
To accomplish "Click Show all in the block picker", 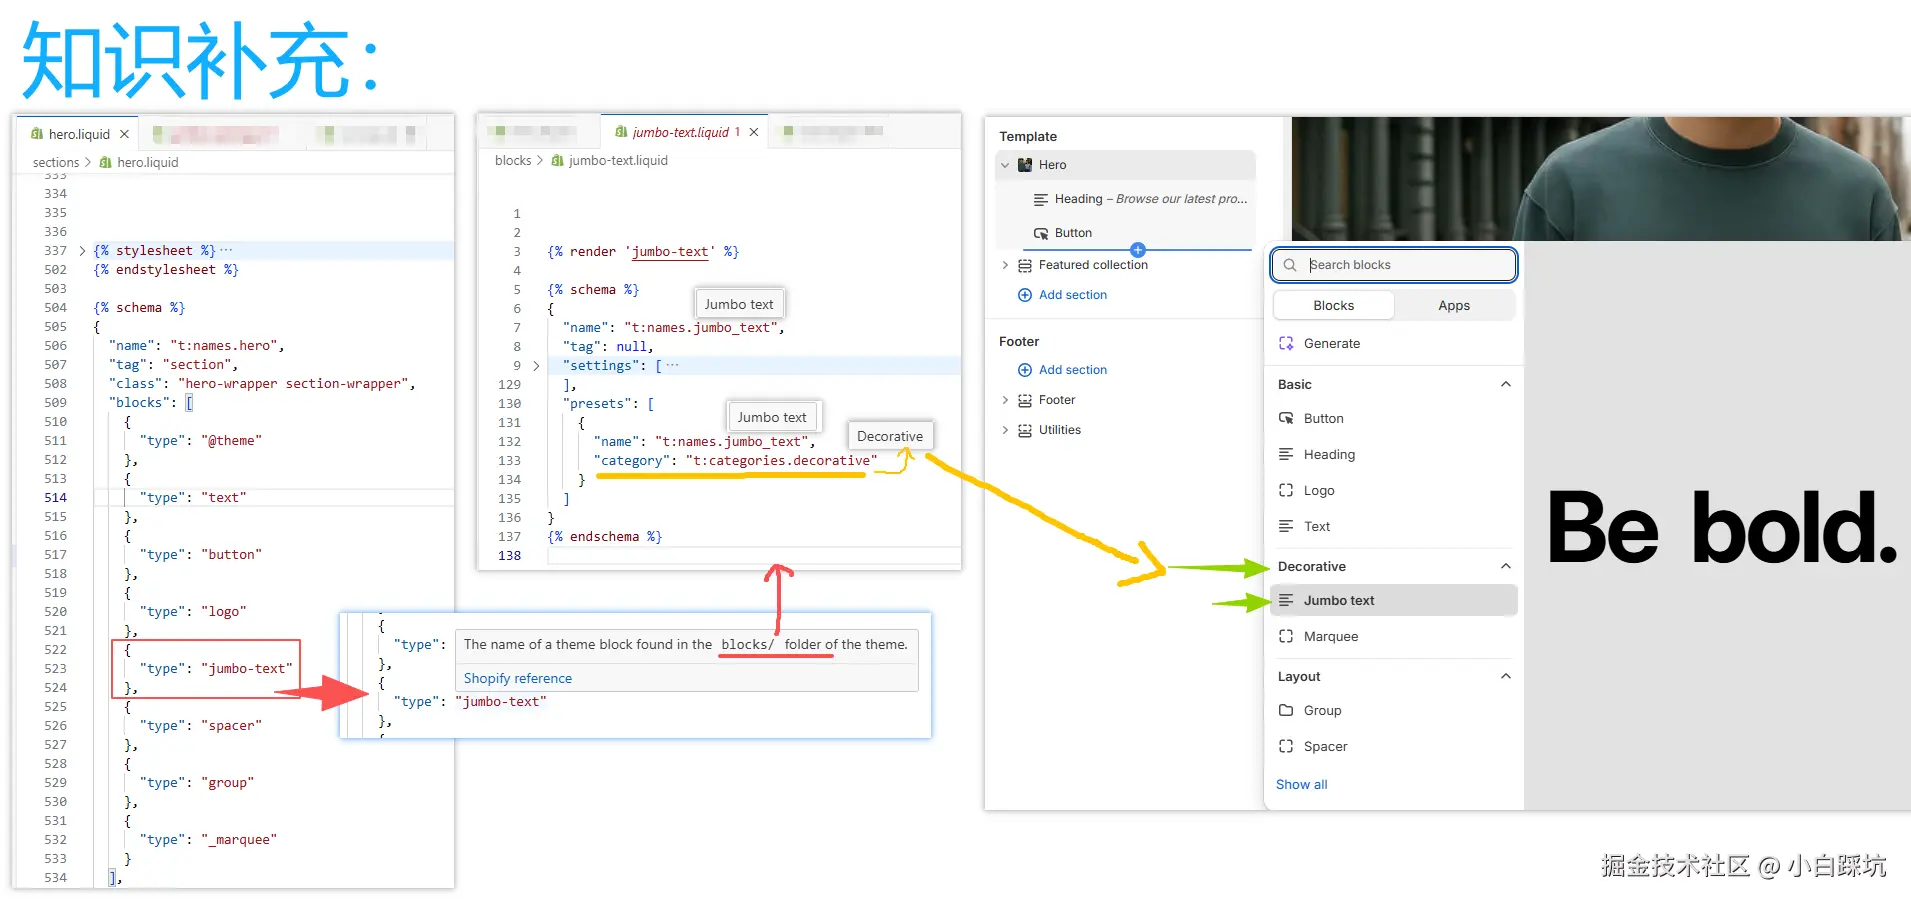I will 1302,784.
